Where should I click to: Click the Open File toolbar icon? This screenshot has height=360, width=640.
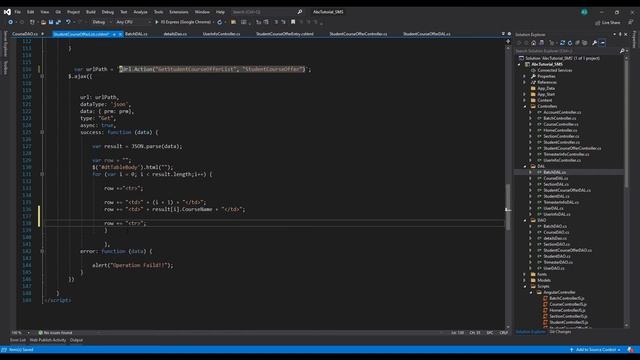click(x=43, y=22)
